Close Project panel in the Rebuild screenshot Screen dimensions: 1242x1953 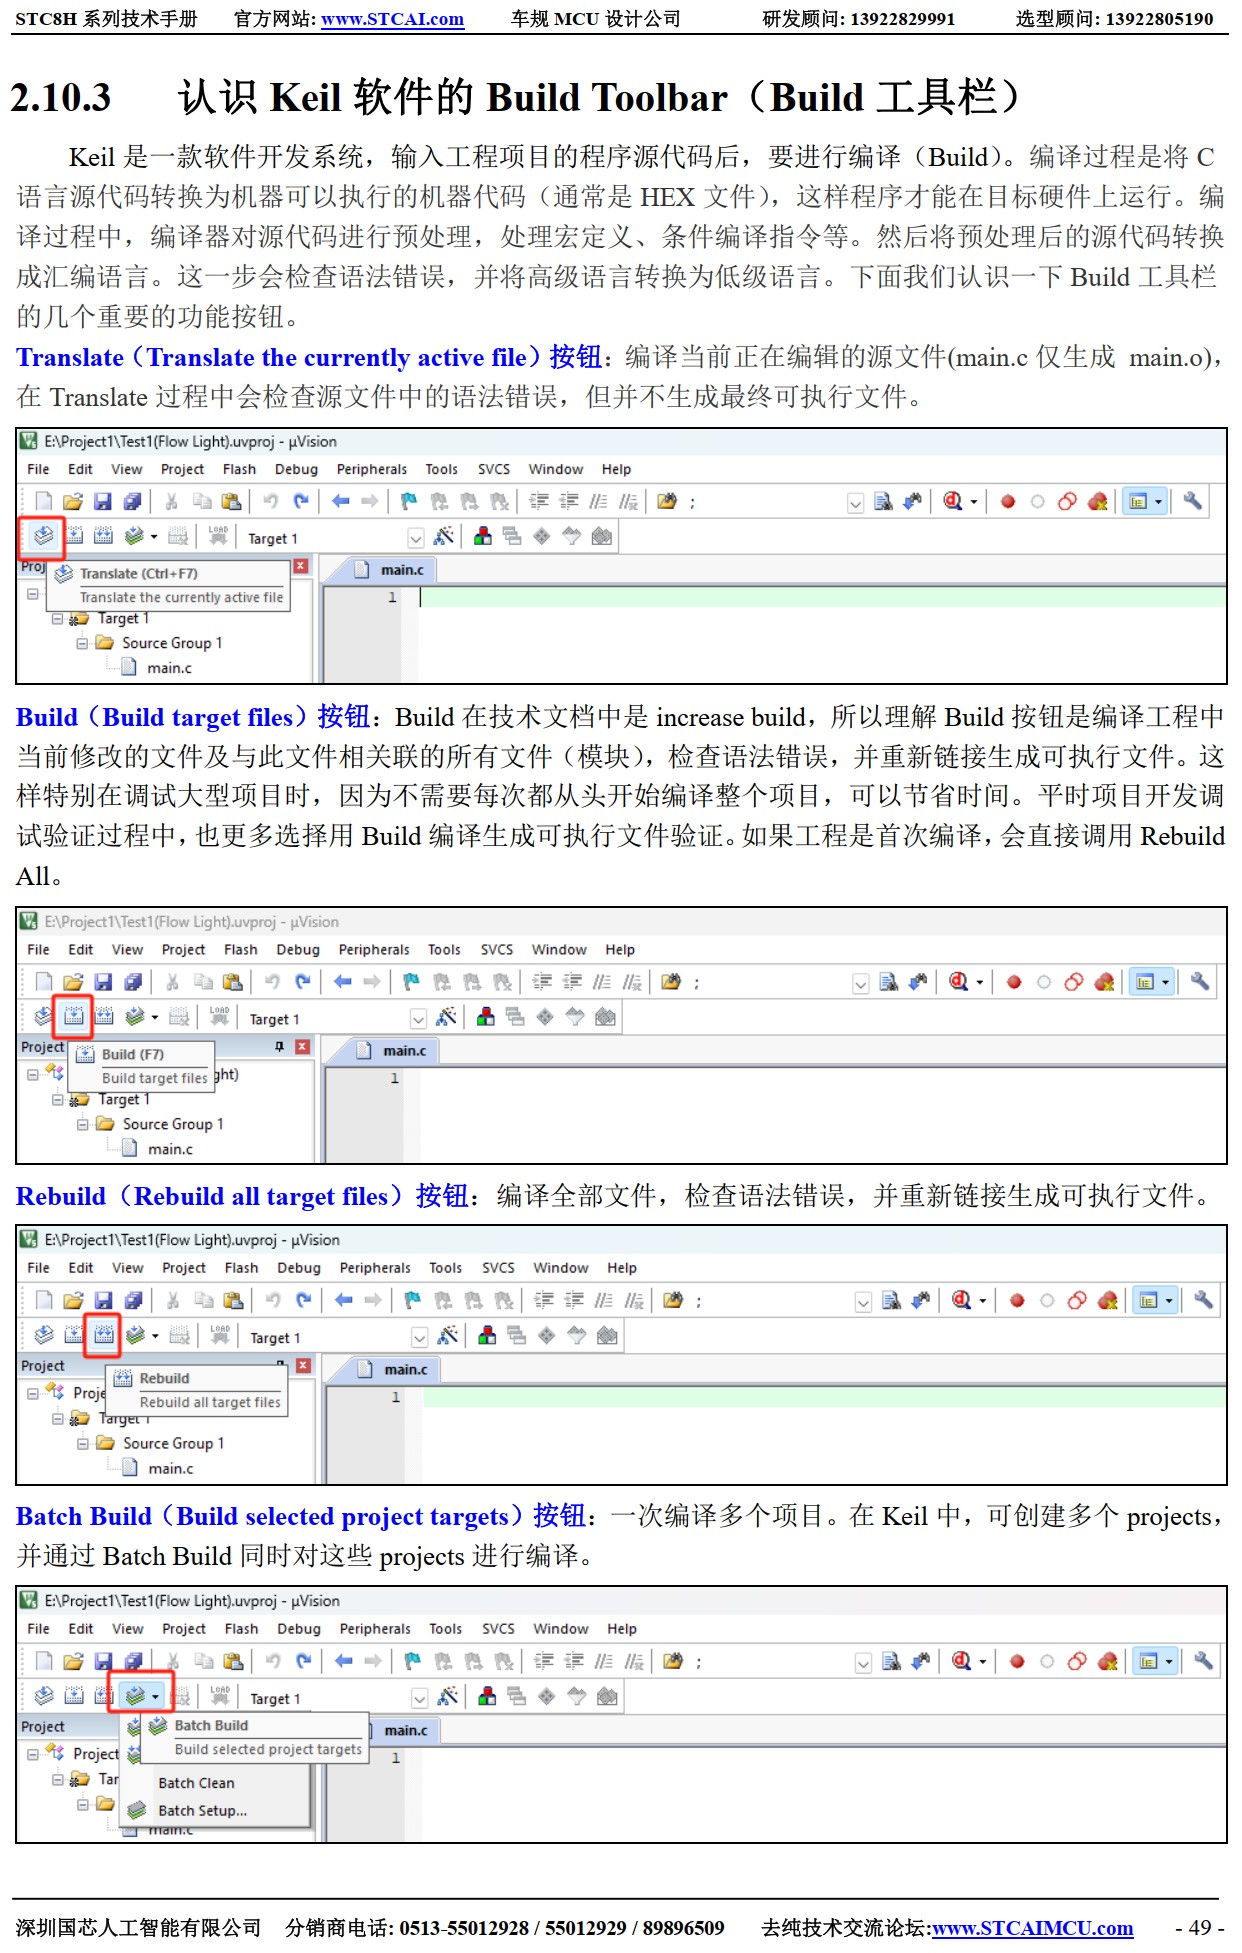(303, 1366)
